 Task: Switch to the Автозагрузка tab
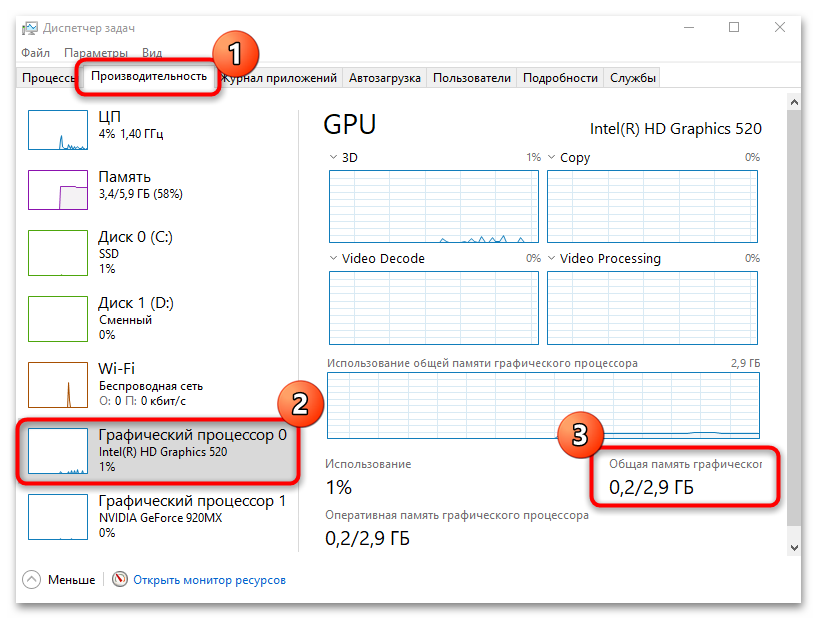385,78
